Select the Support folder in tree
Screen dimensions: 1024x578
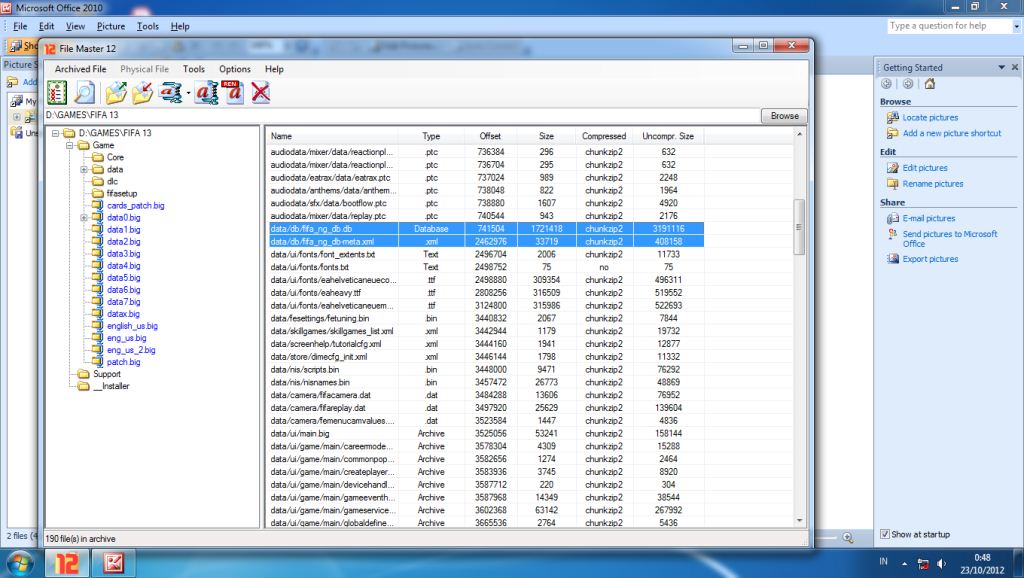coord(106,374)
